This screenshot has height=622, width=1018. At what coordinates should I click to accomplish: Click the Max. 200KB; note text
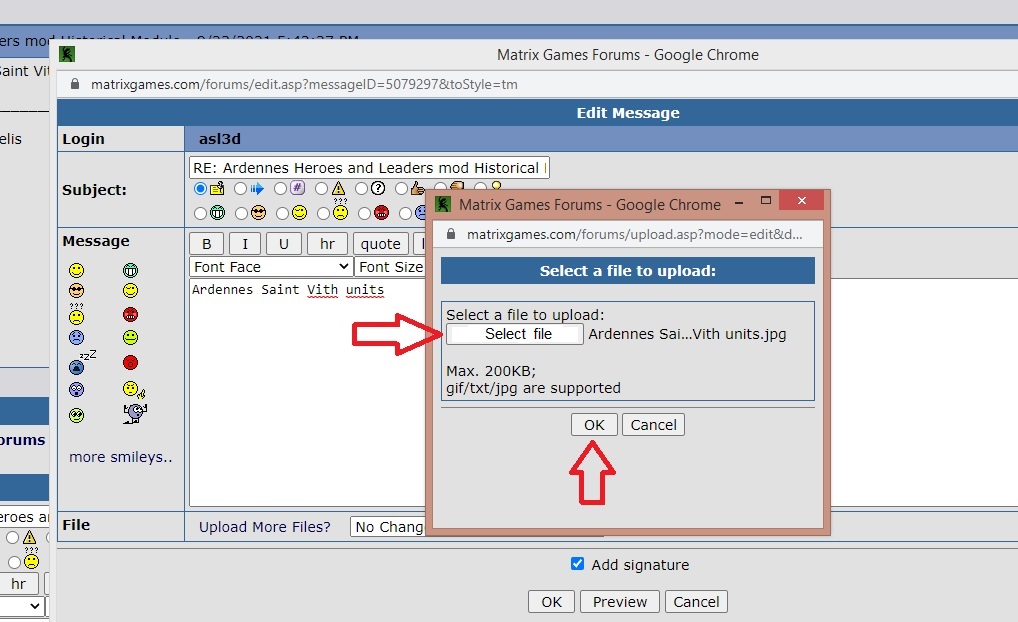[491, 371]
